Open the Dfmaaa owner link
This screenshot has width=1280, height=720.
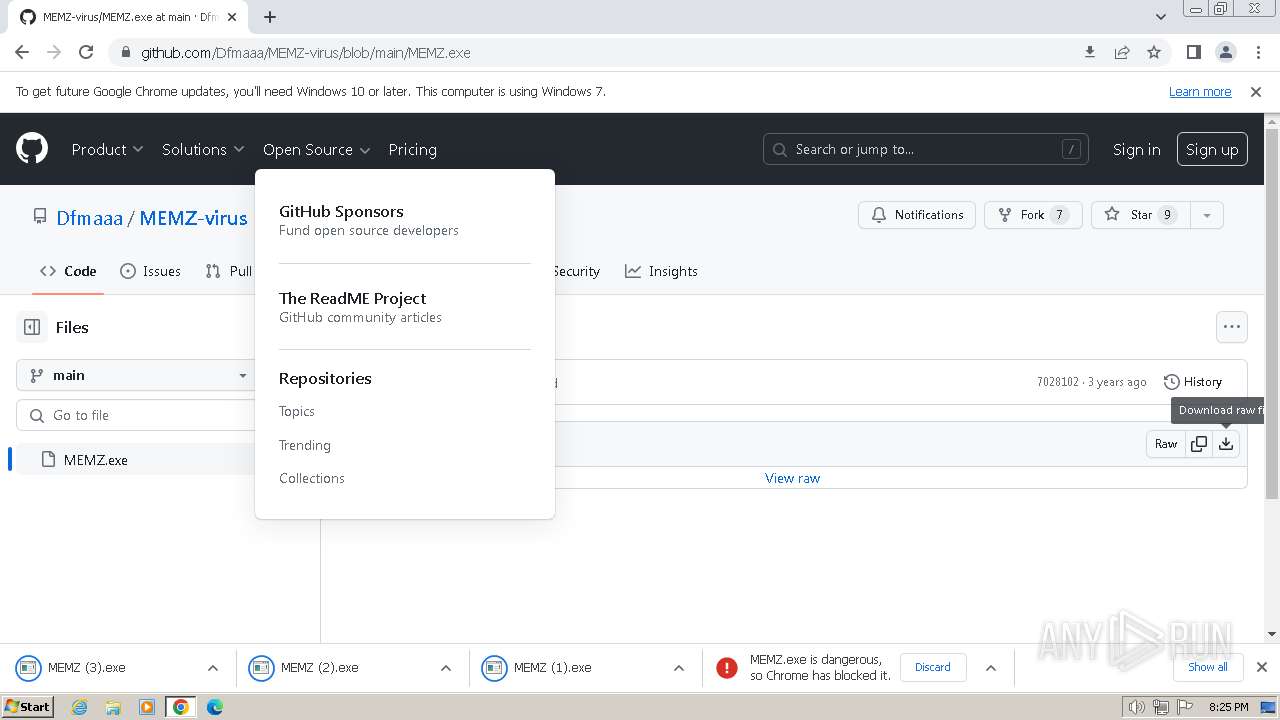pyautogui.click(x=89, y=218)
